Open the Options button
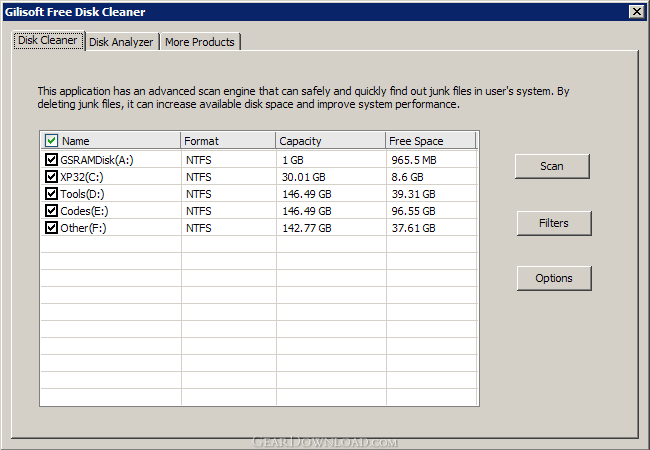This screenshot has height=450, width=650. [554, 278]
